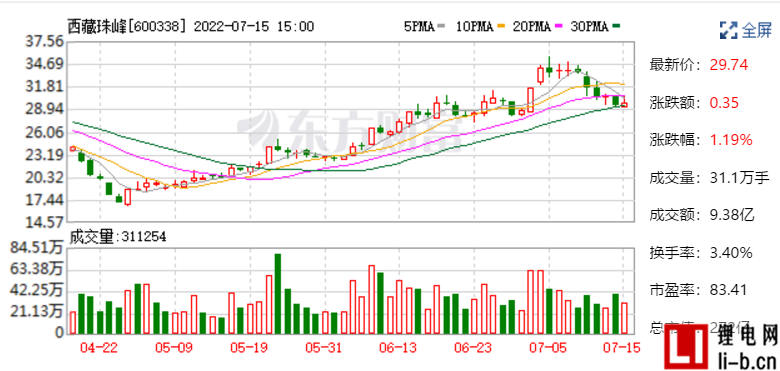780x371 pixels.
Task: Click the 28.94 price axis label
Action: [x=45, y=110]
